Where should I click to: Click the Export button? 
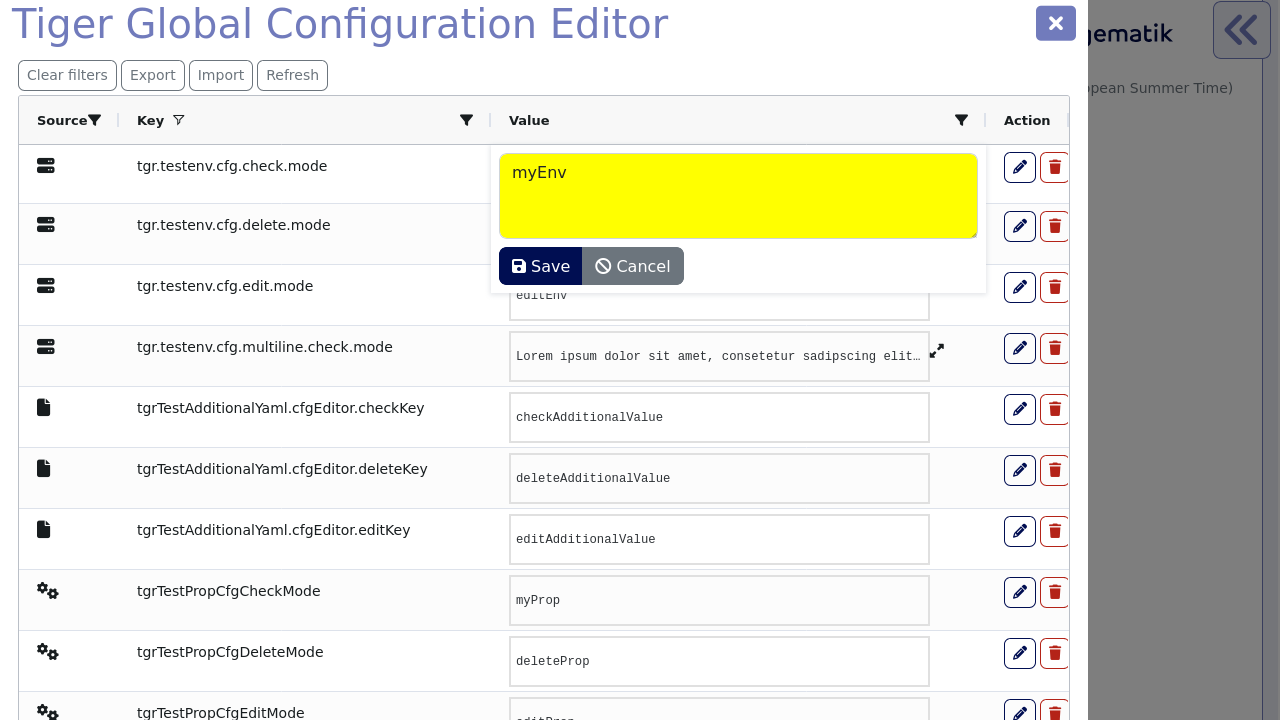(x=153, y=75)
